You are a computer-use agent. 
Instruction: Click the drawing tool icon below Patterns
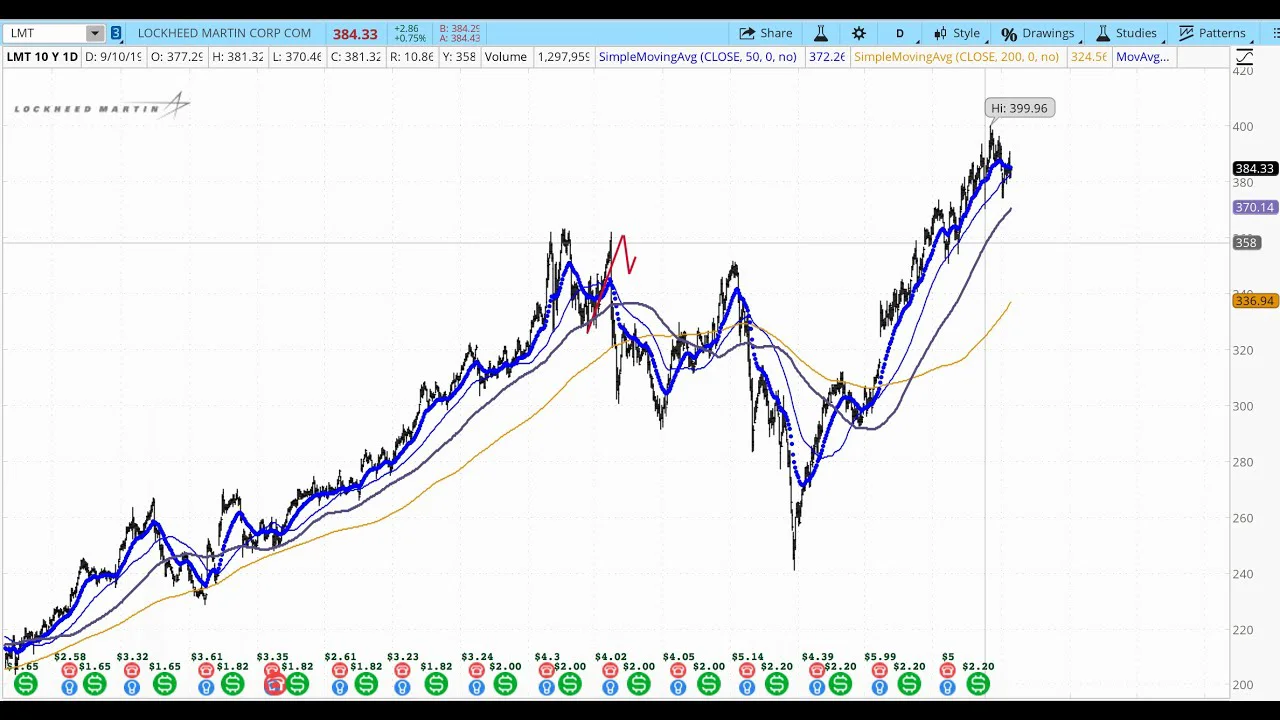(x=1244, y=57)
